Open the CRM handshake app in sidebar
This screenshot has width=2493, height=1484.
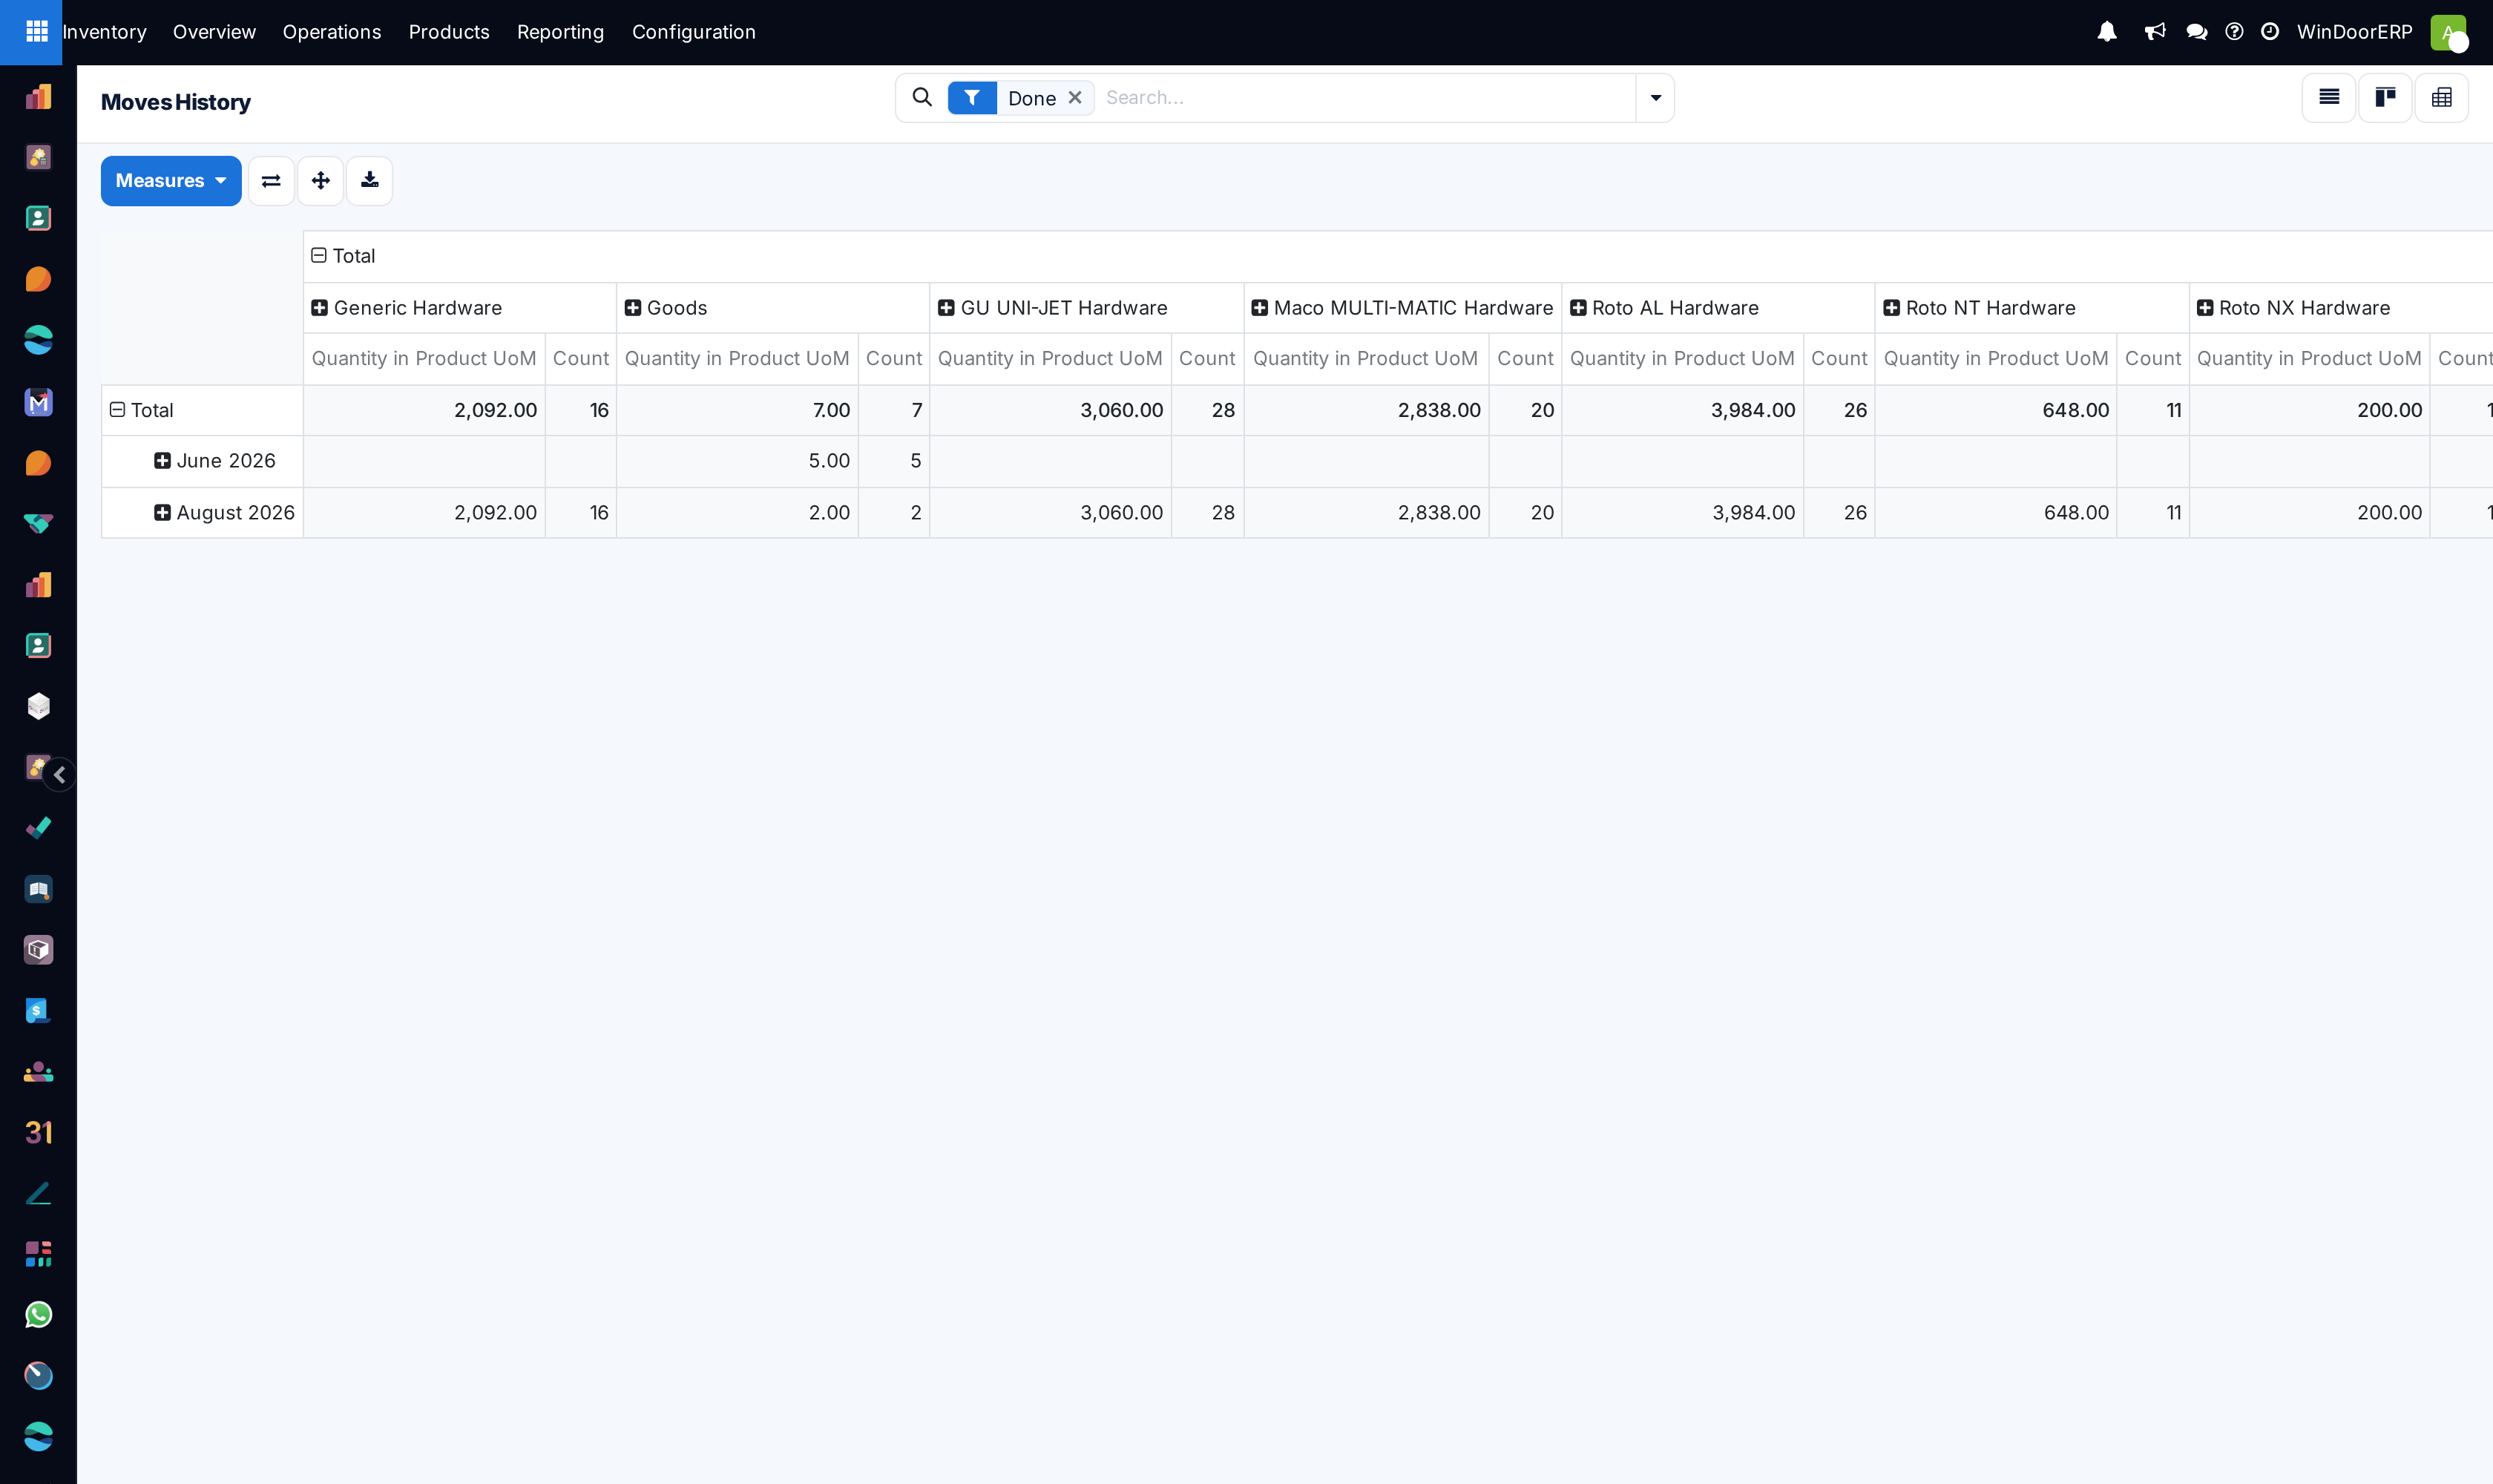tap(38, 524)
